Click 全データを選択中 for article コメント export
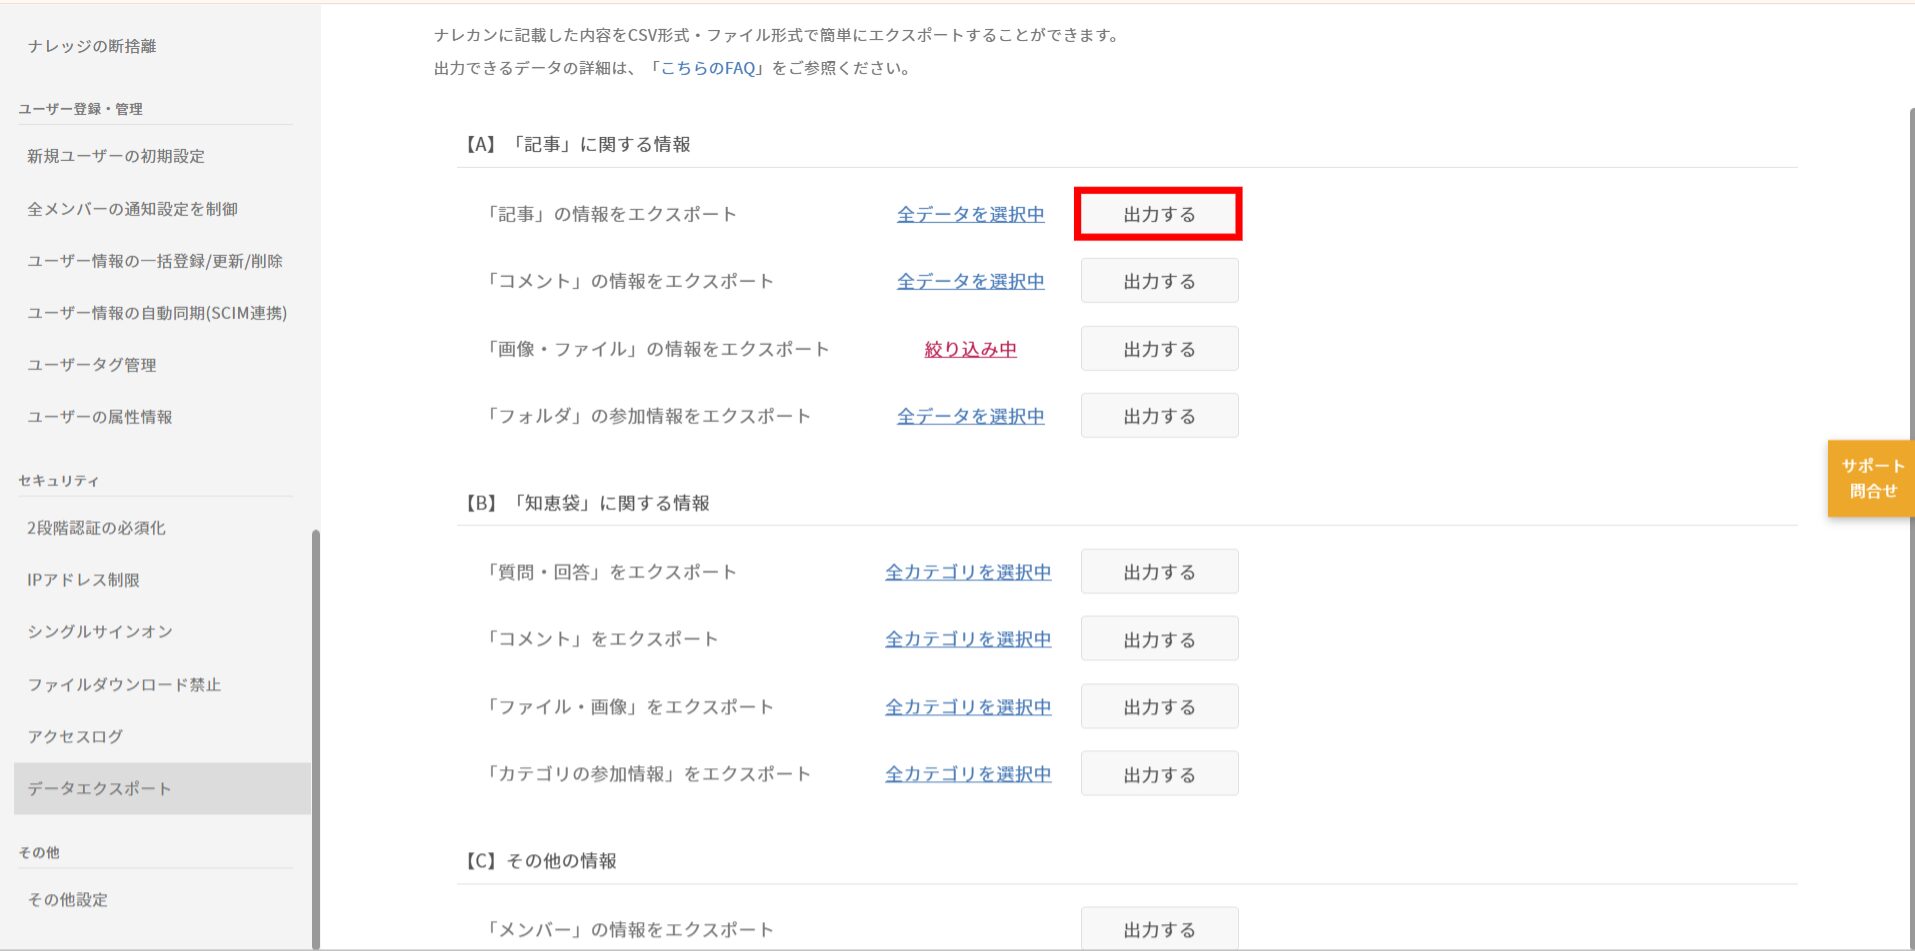1915x951 pixels. coord(970,281)
